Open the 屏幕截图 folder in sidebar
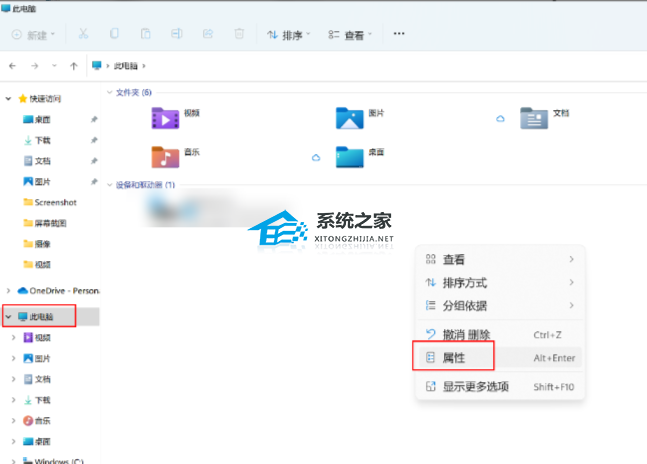Image resolution: width=647 pixels, height=464 pixels. point(45,223)
